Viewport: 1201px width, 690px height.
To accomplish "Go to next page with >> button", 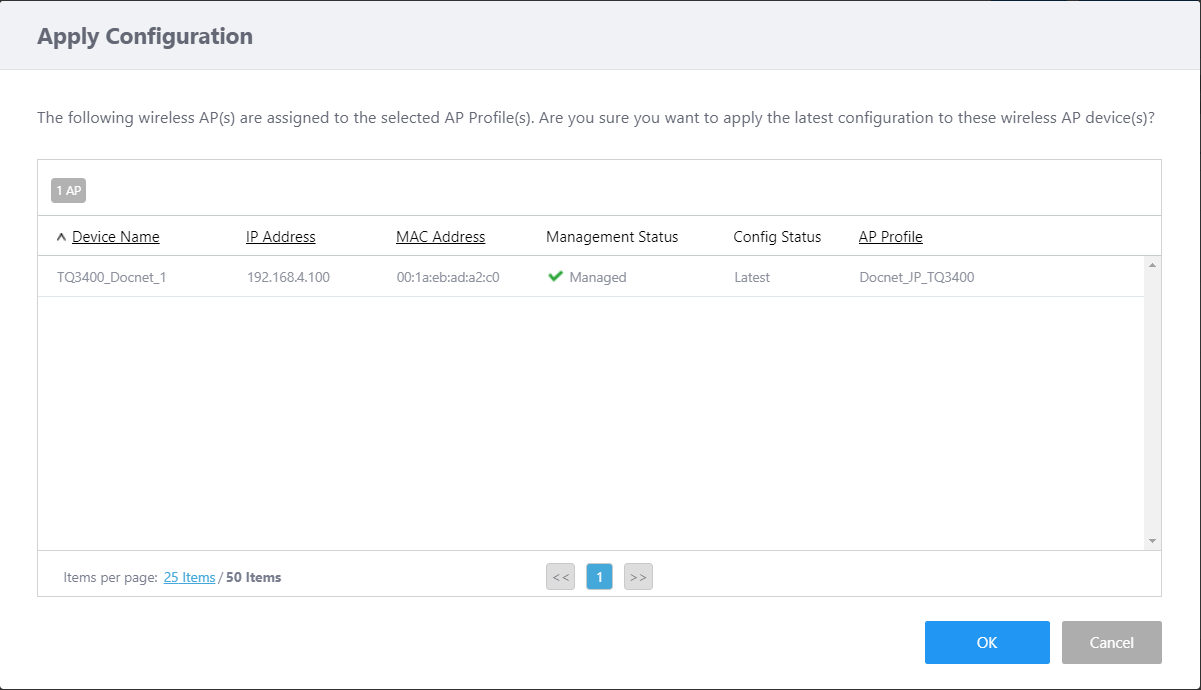I will [638, 577].
